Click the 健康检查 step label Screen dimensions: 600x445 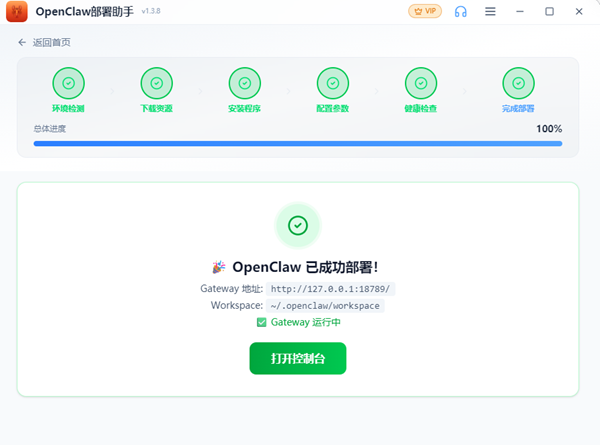(421, 109)
